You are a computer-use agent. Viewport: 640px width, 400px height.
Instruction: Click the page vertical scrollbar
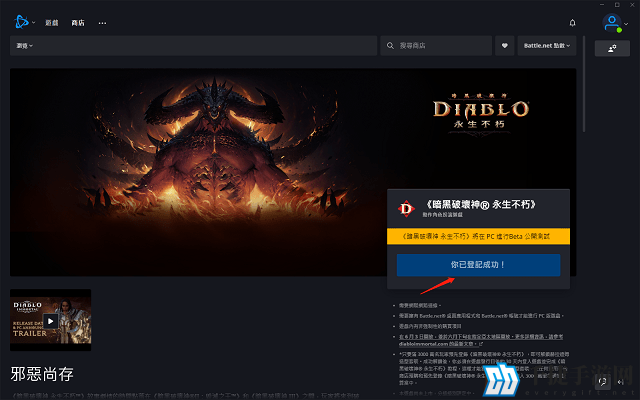[584, 84]
